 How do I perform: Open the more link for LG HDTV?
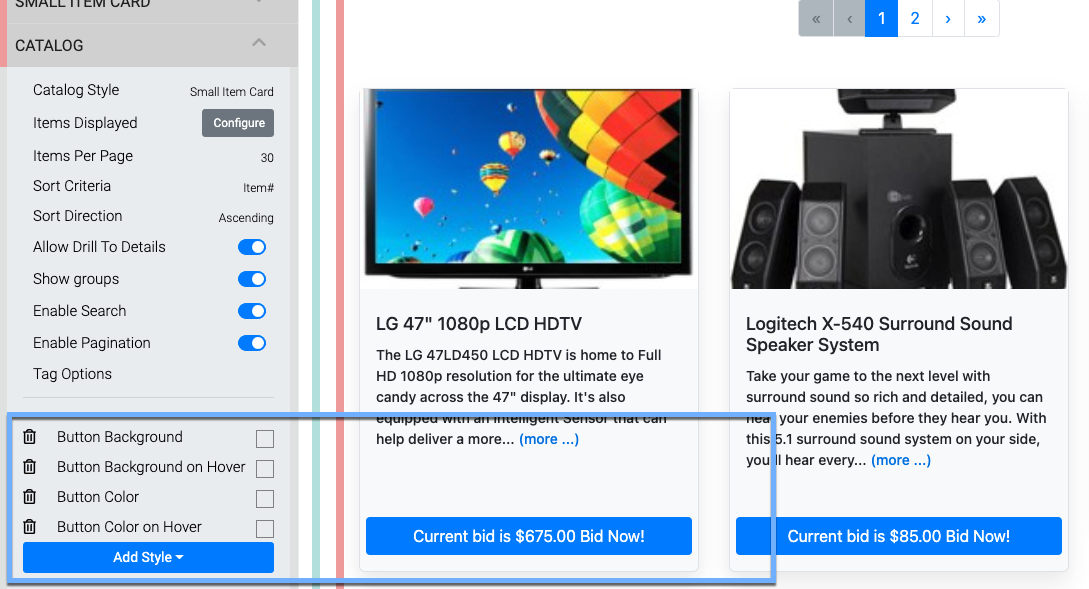[x=549, y=439]
